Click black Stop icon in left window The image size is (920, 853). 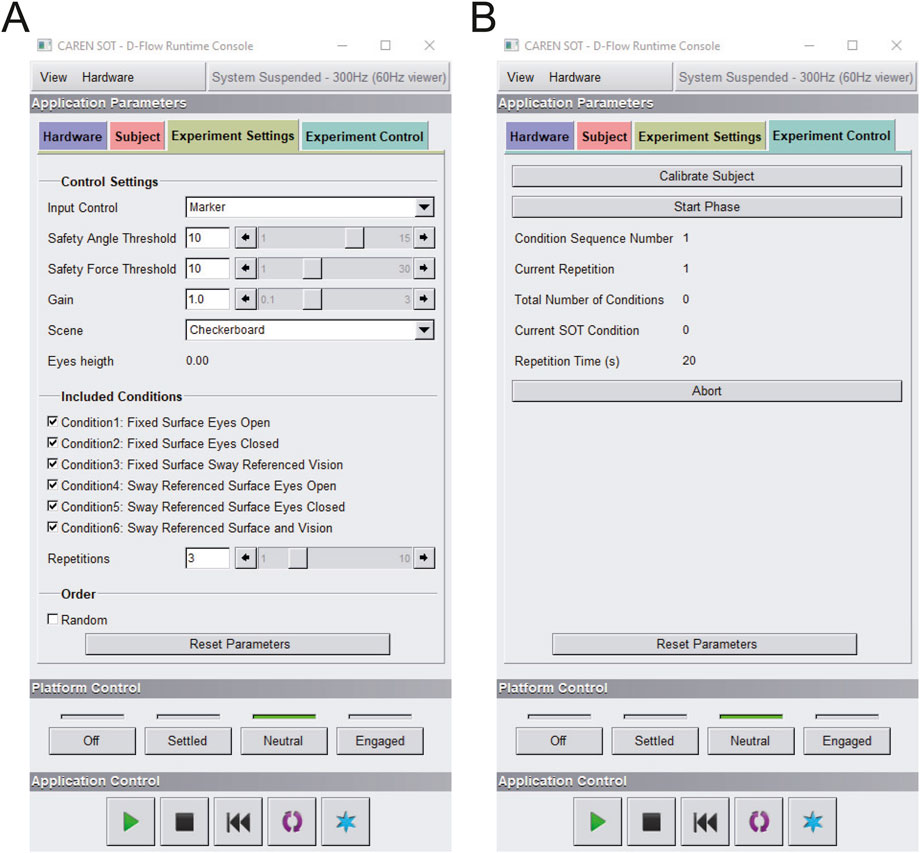point(185,822)
